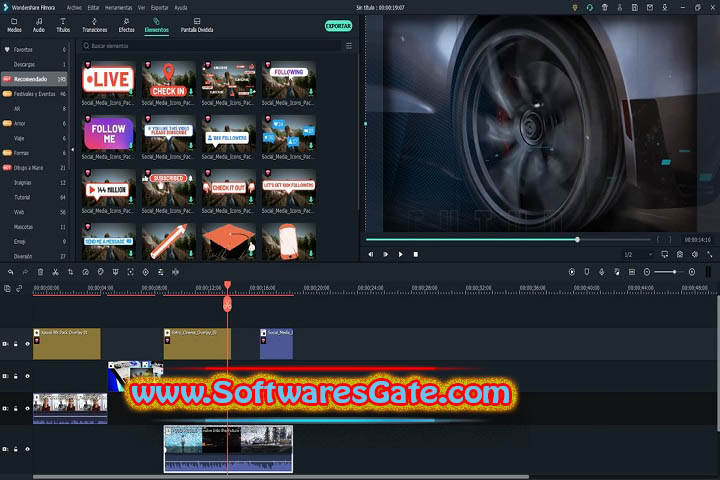This screenshot has height=480, width=720.
Task: Click the speaker volume icon under the preview
Action: click(695, 254)
